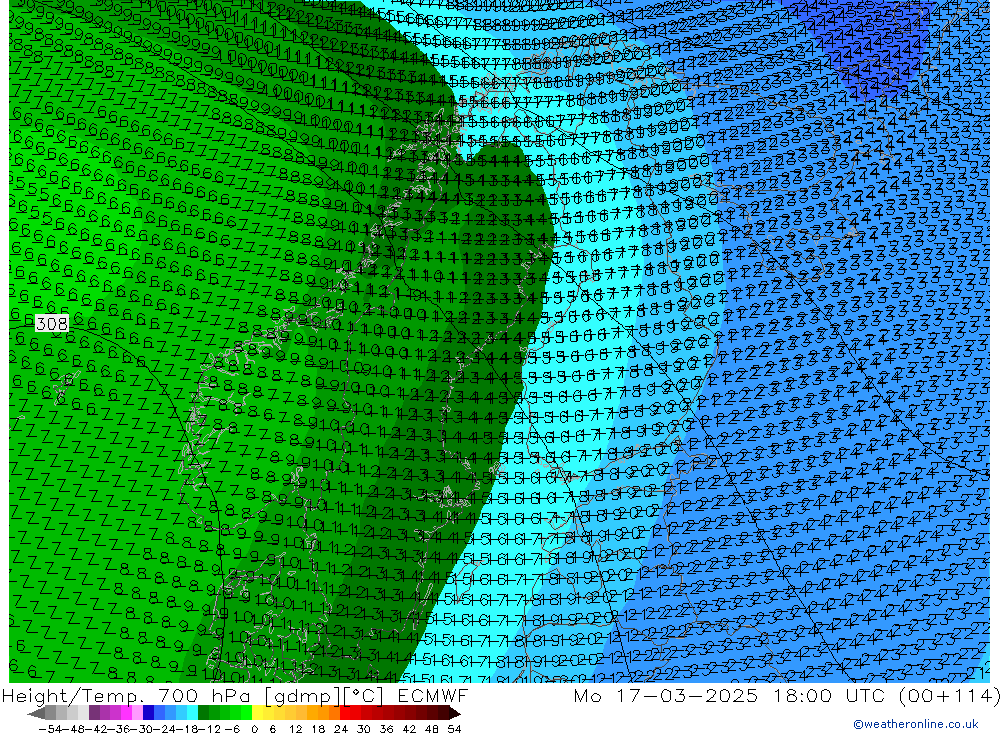Screen dimensions: 1000x733
Task: Click the '24' value on the temperature scale
Action: (x=341, y=729)
